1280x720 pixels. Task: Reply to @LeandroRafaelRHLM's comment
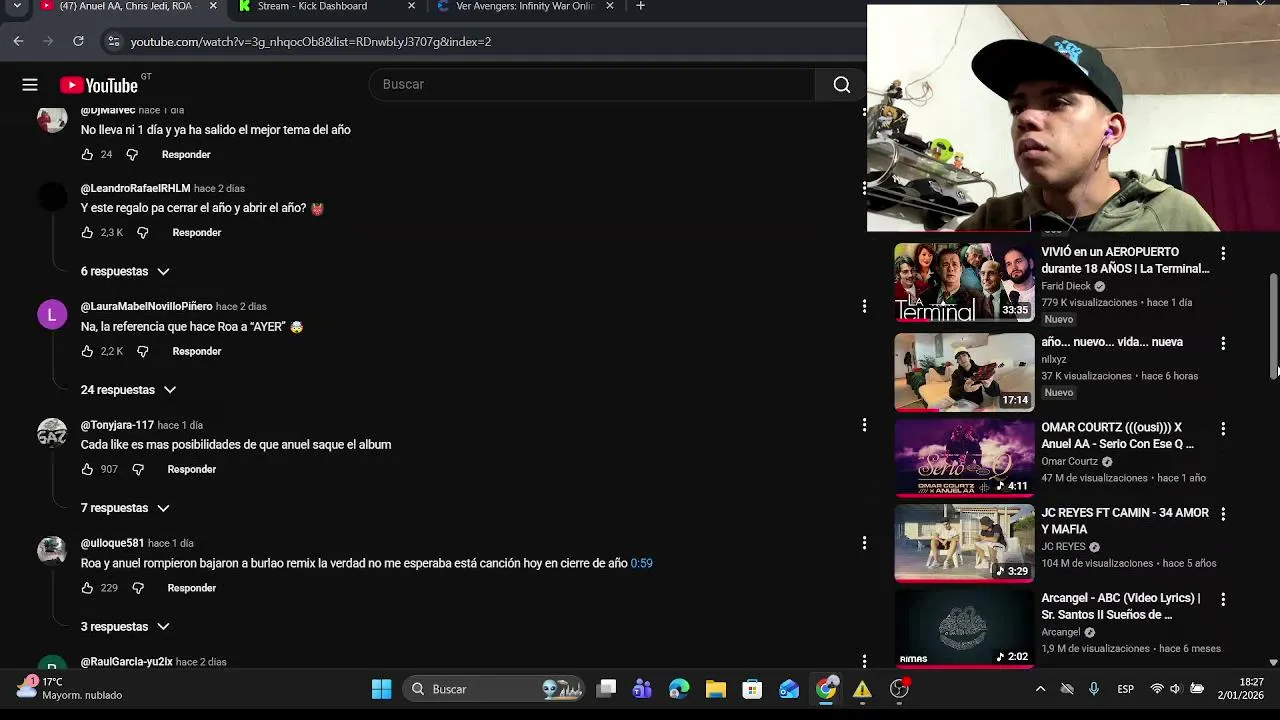click(197, 233)
